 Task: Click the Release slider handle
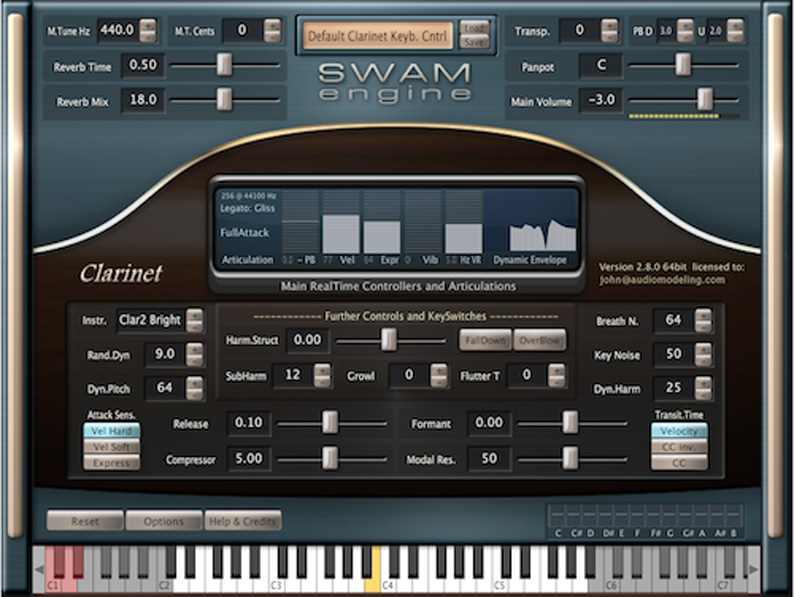pyautogui.click(x=330, y=423)
